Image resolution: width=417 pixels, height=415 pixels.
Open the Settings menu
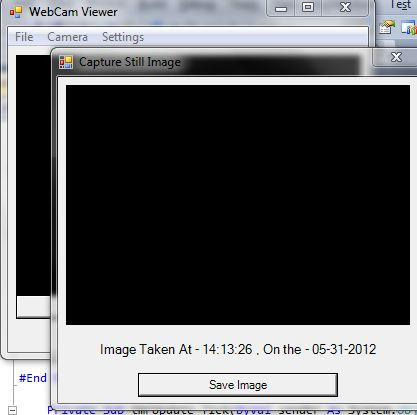(123, 37)
